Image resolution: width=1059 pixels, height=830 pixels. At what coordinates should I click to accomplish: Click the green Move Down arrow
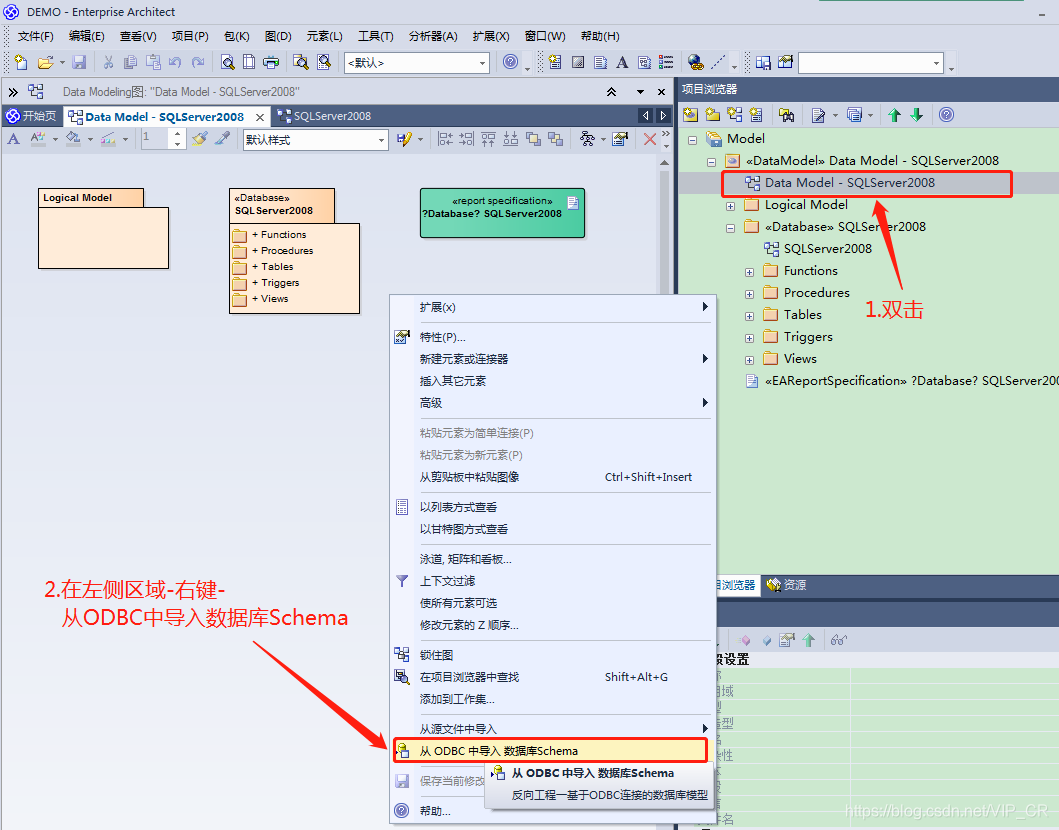pyautogui.click(x=916, y=115)
